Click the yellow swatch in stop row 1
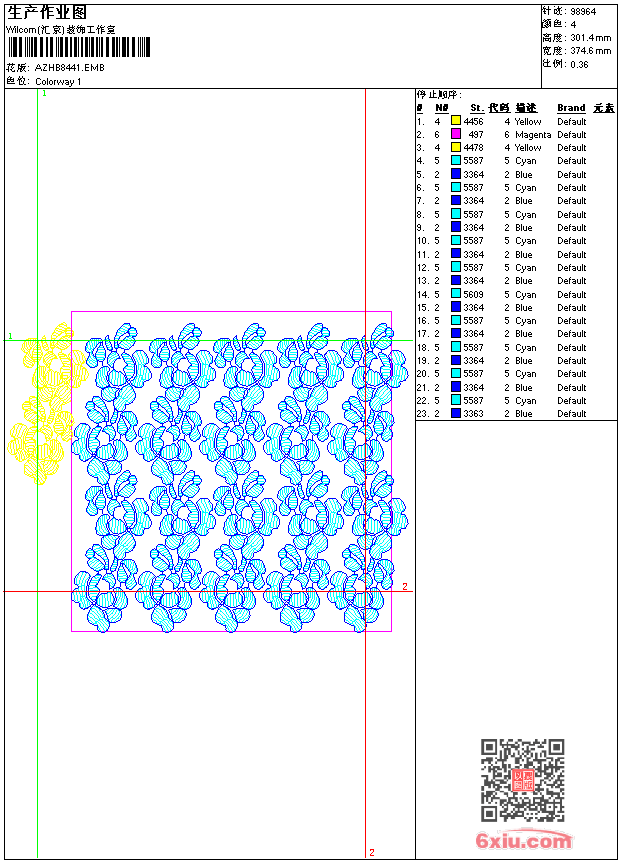 click(x=456, y=121)
